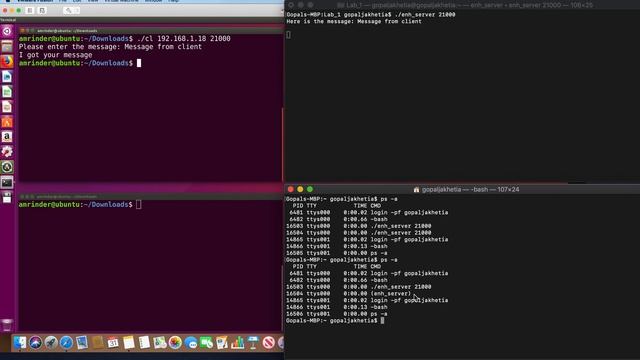The height and width of the screenshot is (360, 640).
Task: Open Ubuntu Software Center launcher icon
Action: pos(7,122)
